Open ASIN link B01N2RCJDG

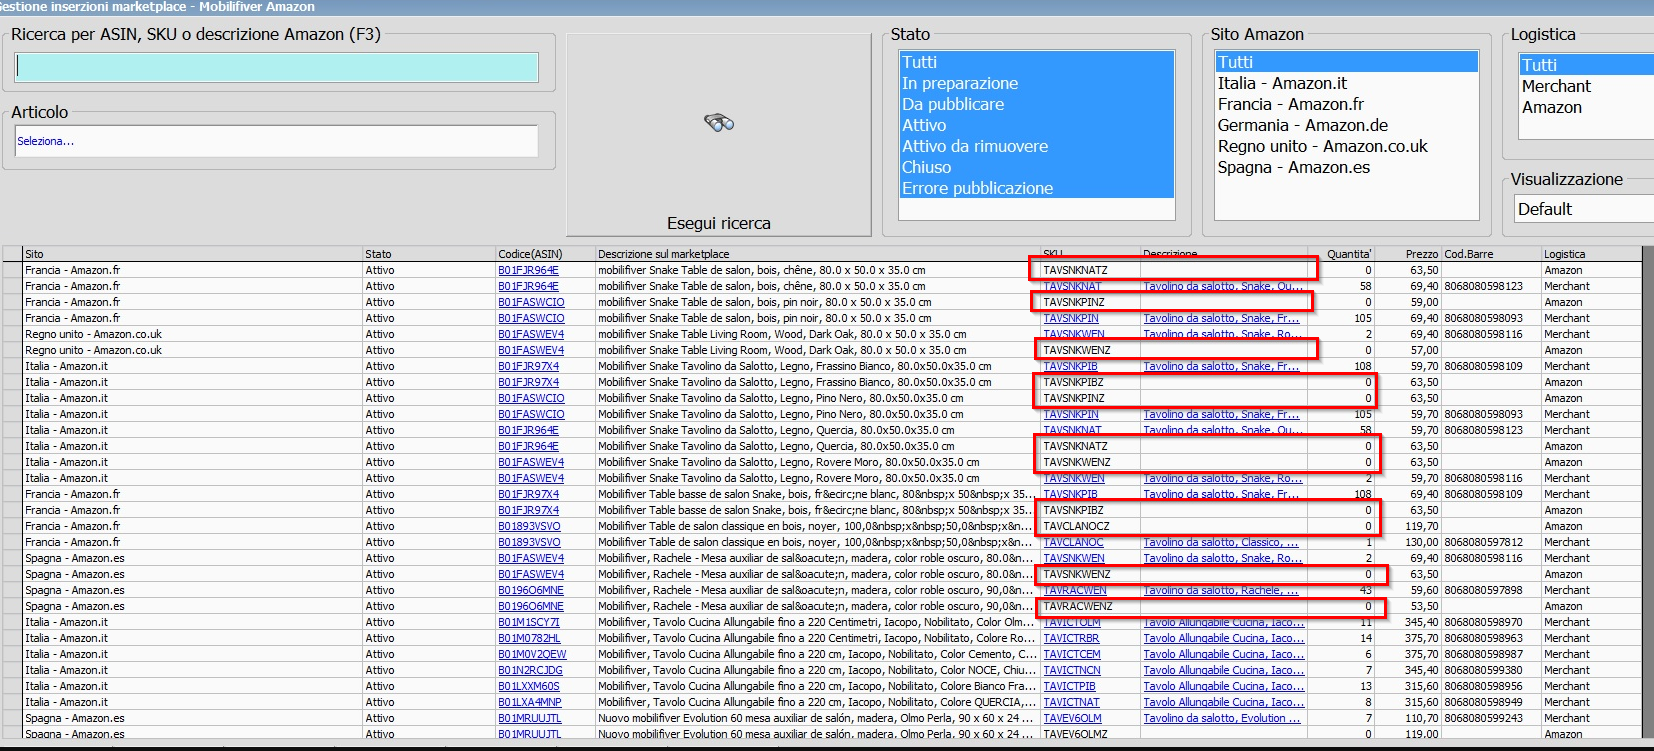530,670
